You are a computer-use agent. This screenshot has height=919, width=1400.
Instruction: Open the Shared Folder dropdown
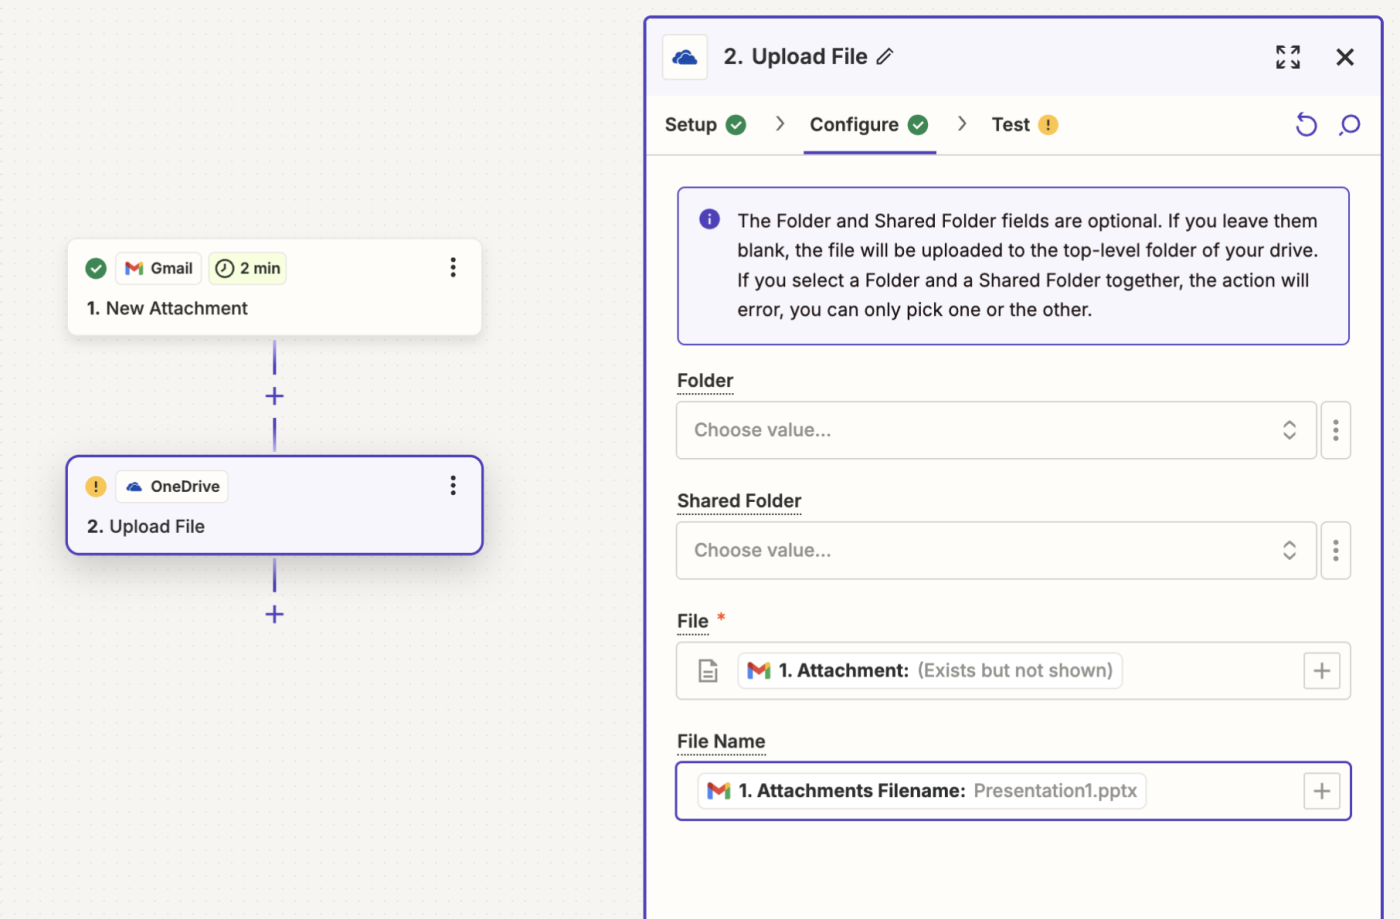pyautogui.click(x=995, y=550)
